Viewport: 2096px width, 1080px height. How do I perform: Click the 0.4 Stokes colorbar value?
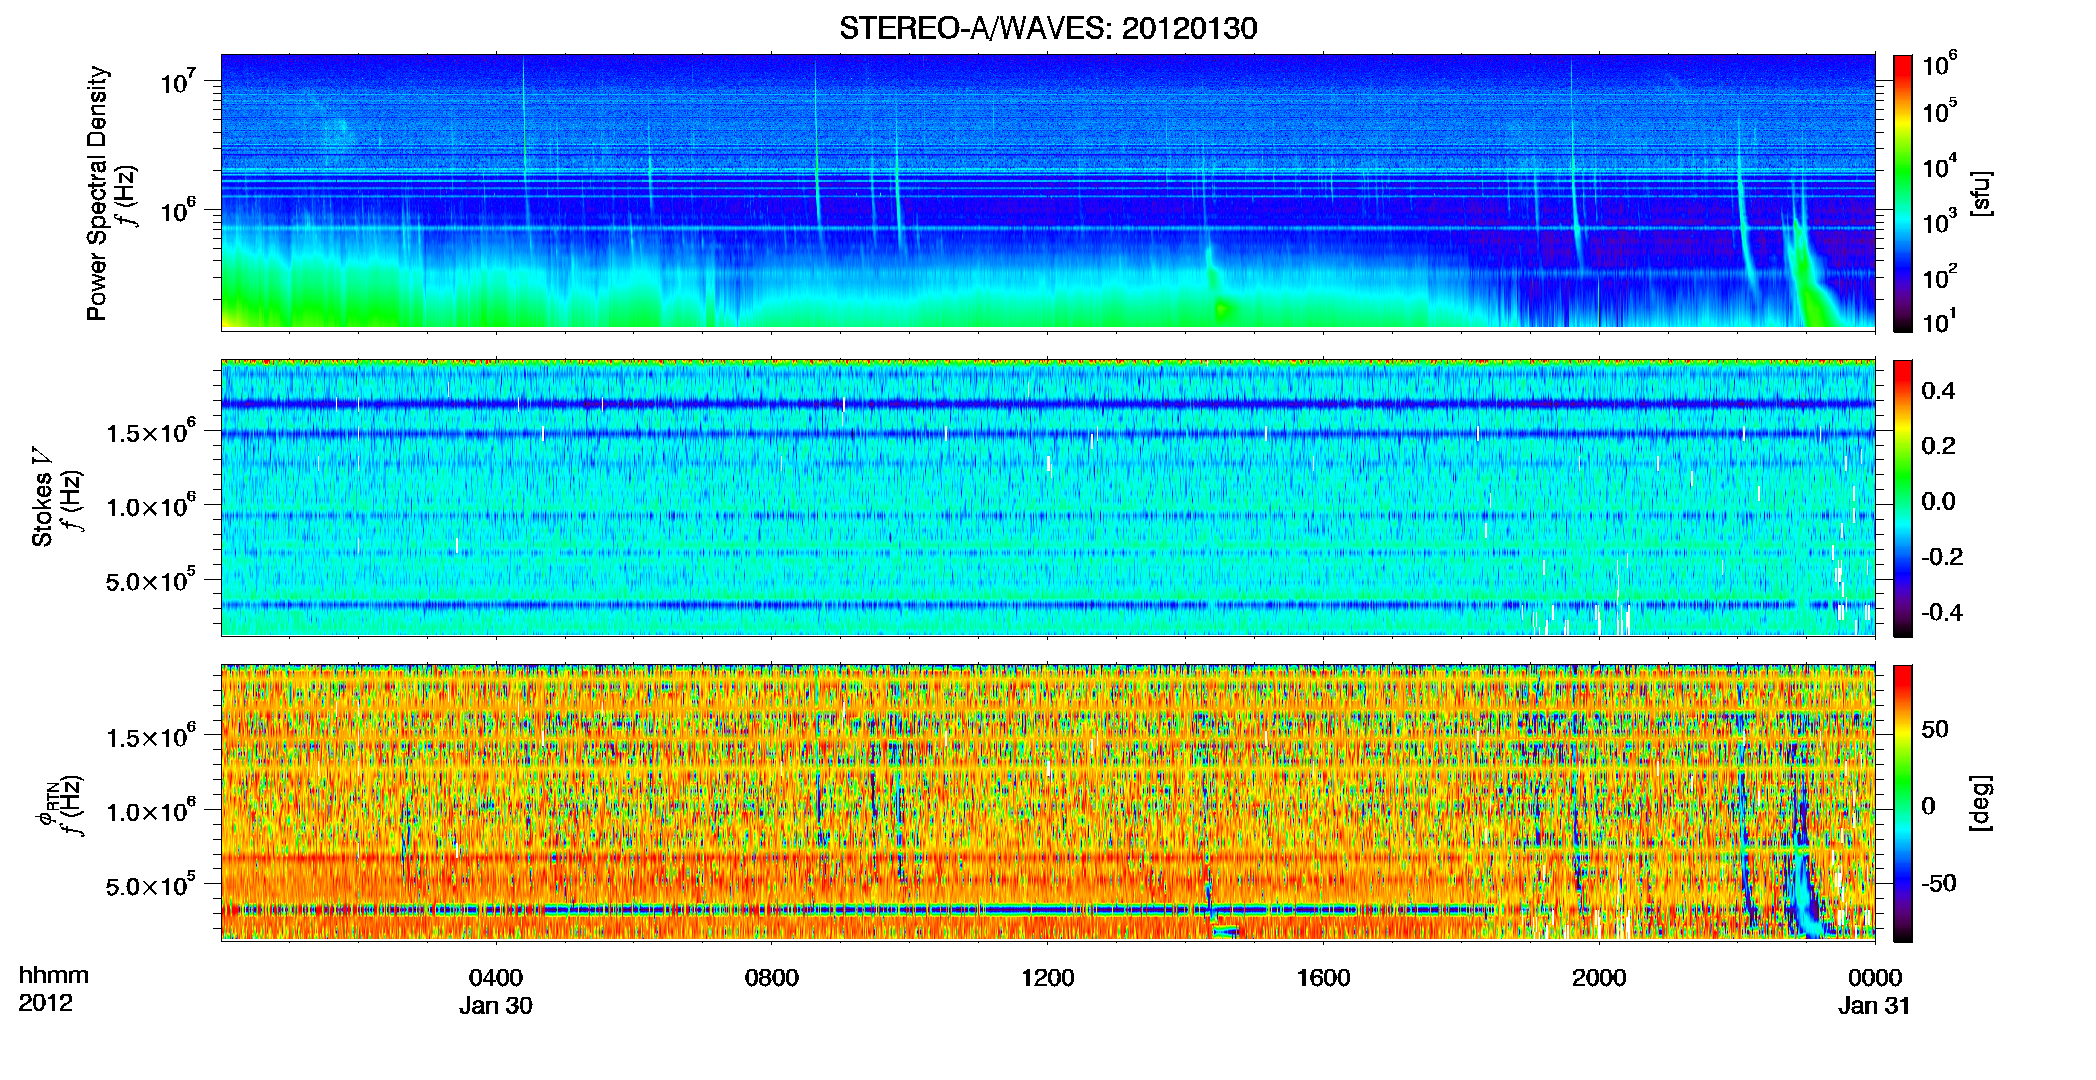(1939, 391)
